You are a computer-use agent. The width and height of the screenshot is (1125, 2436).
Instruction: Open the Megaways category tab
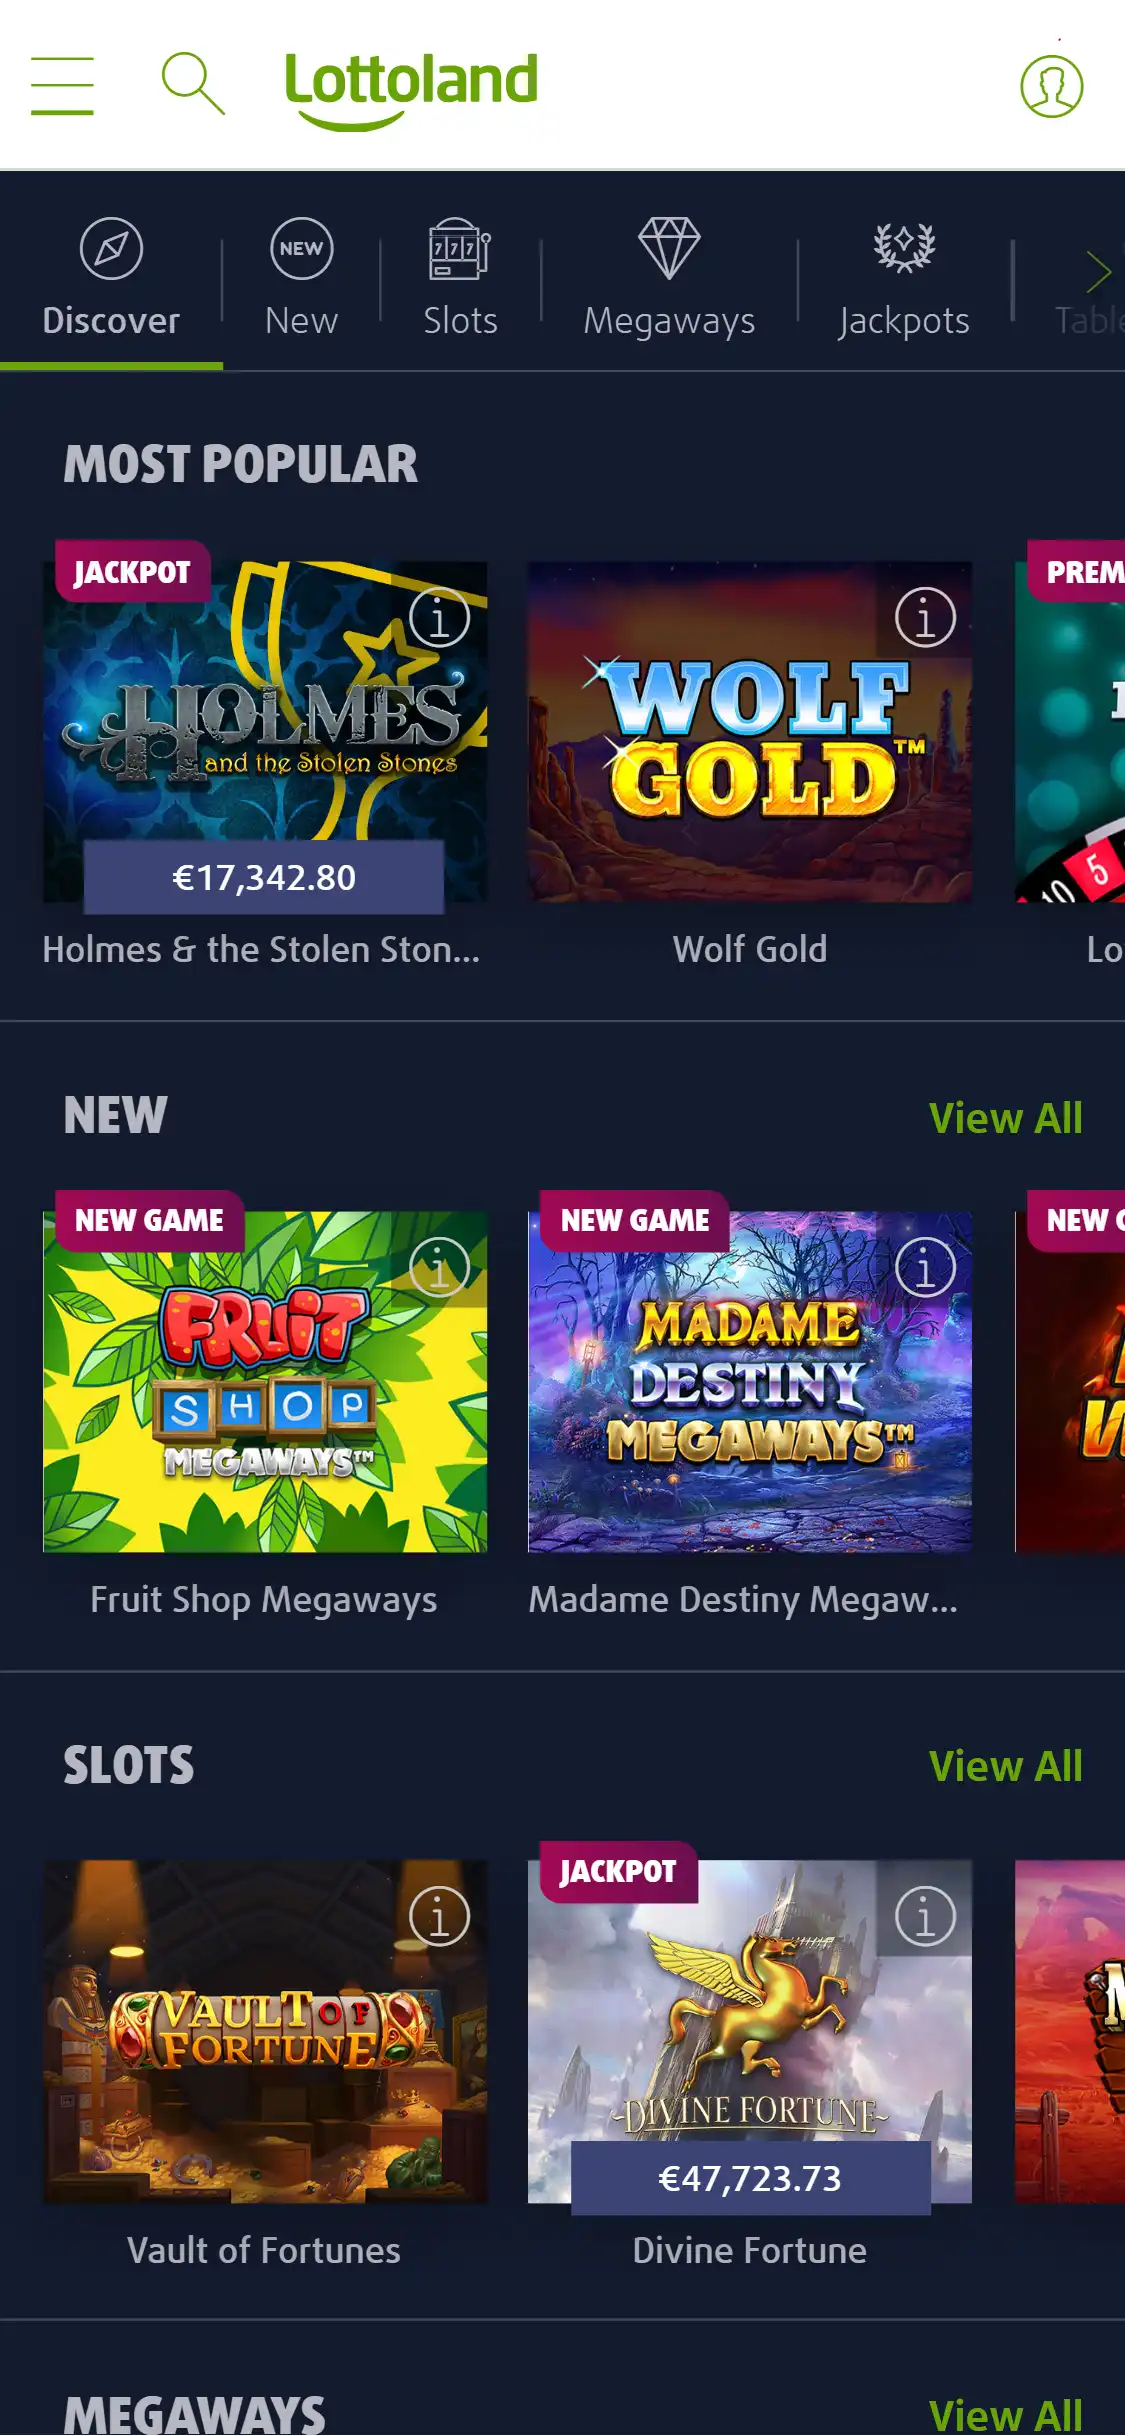[x=669, y=278]
